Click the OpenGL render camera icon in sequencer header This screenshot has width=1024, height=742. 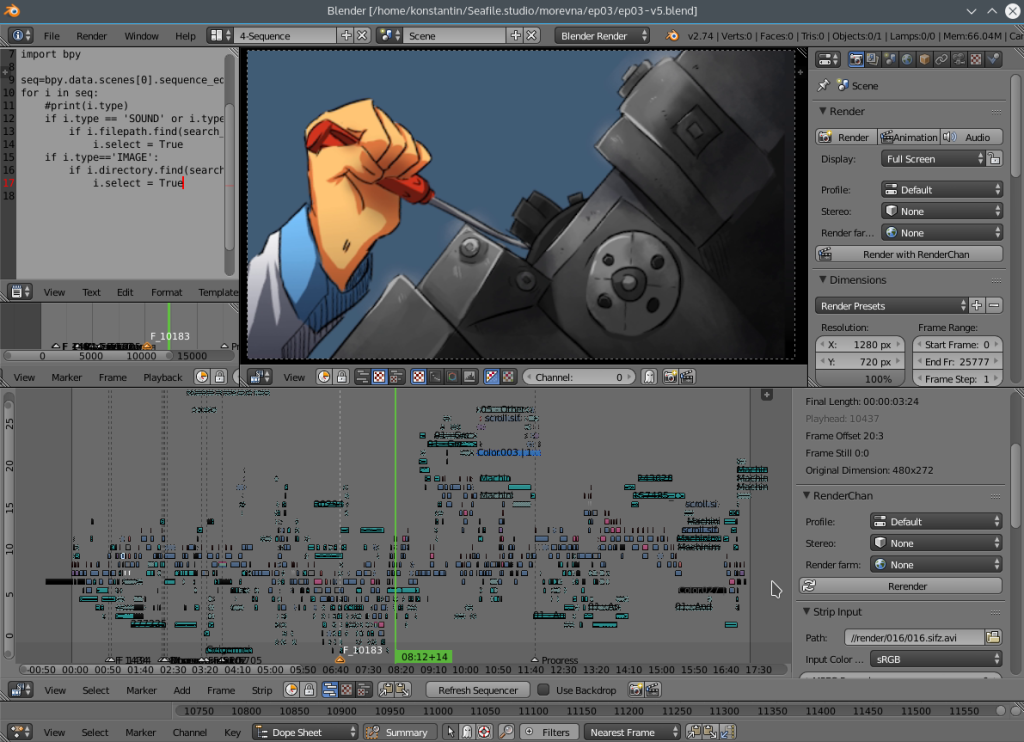[635, 690]
